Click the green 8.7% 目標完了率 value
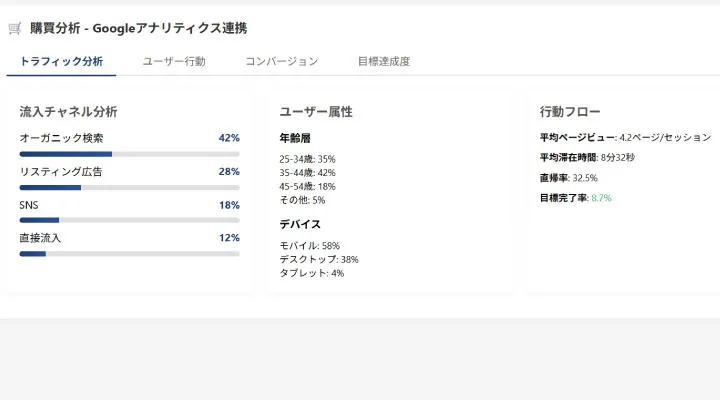This screenshot has width=720, height=400. coord(601,198)
